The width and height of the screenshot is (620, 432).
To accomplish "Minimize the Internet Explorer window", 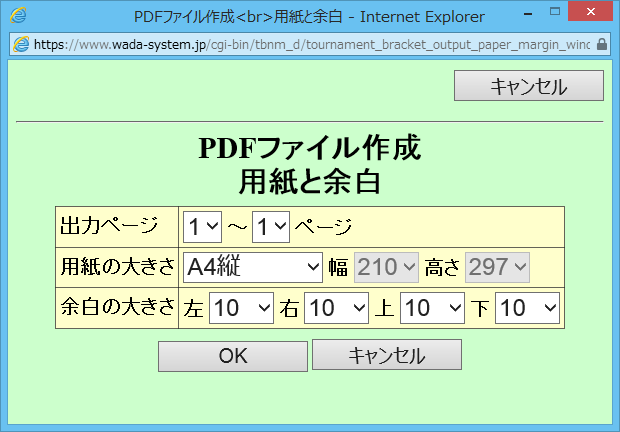I will tap(528, 13).
